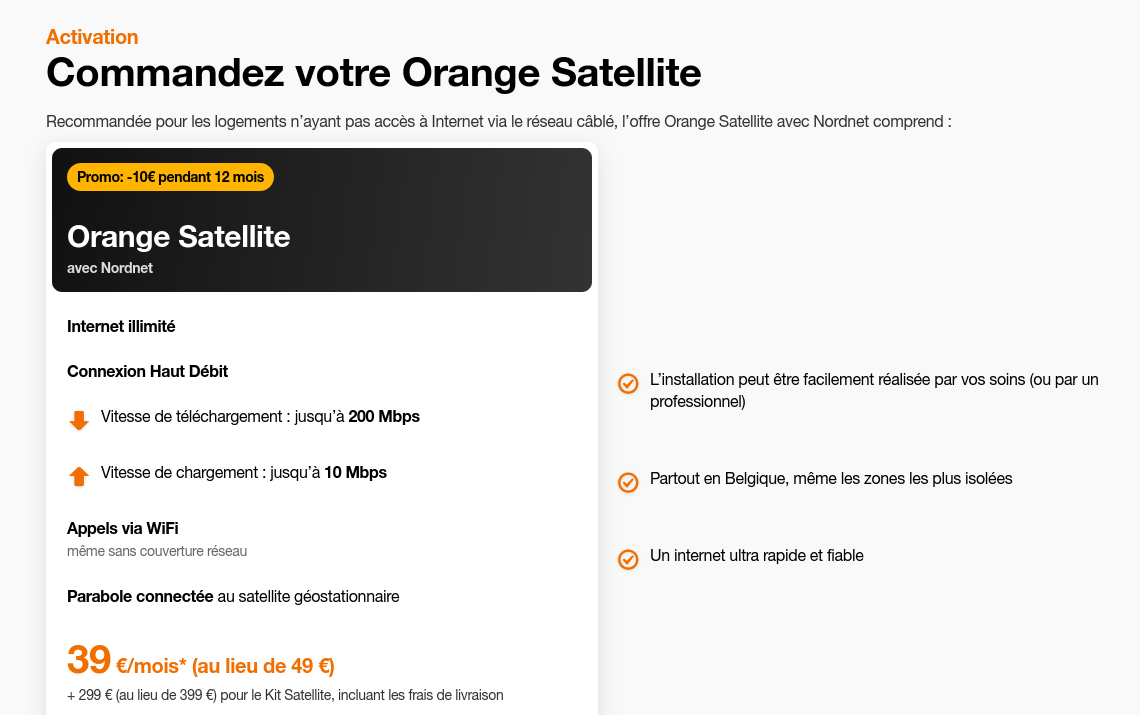Click the yellow Promo -10€ badge
This screenshot has width=1140, height=715.
point(170,177)
